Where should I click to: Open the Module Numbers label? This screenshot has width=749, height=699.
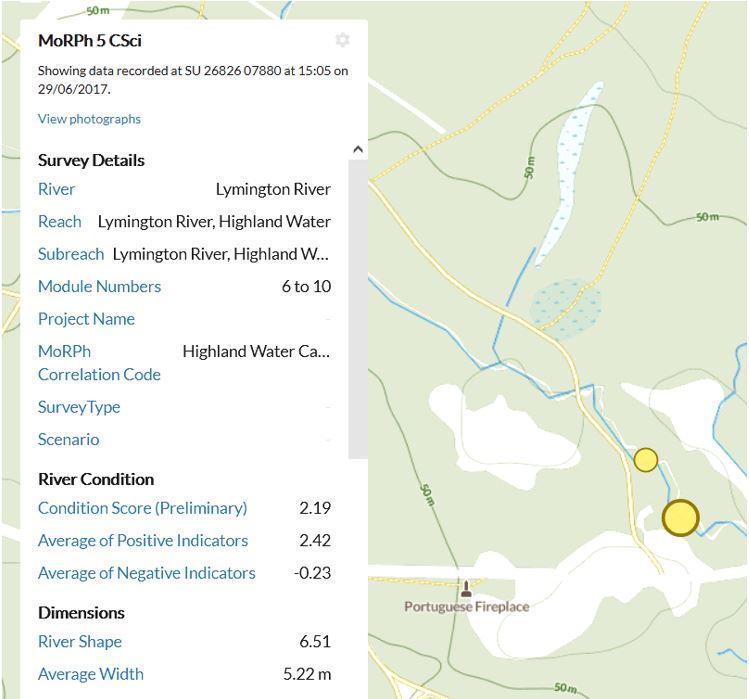pyautogui.click(x=99, y=287)
